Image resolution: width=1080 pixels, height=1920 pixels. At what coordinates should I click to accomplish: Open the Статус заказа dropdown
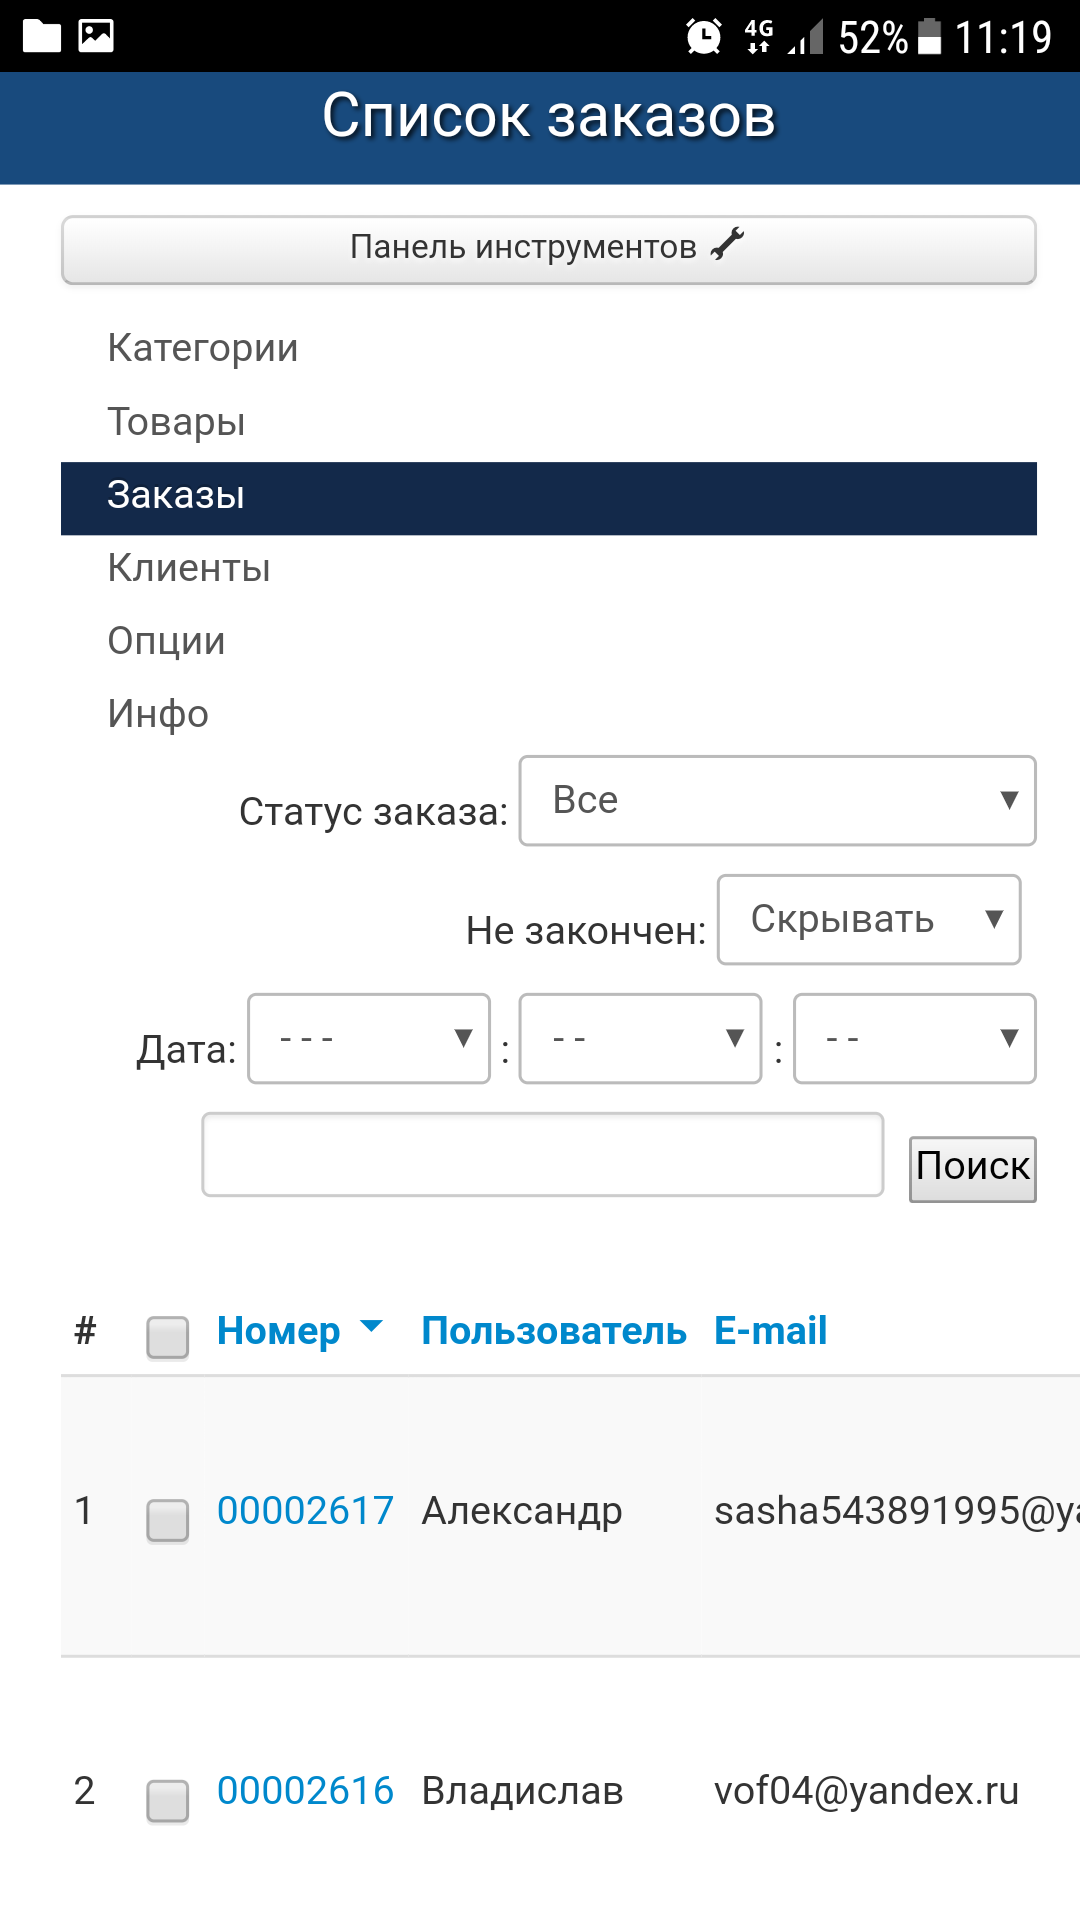click(x=777, y=801)
